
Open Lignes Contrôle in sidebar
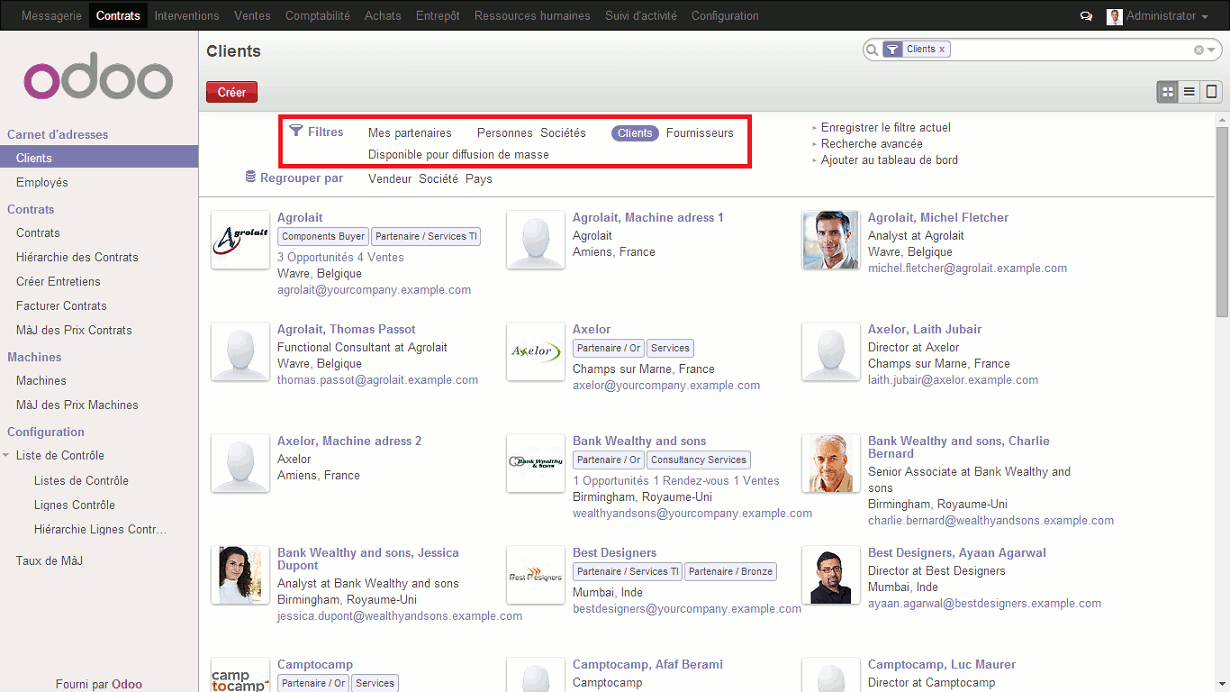[x=74, y=505]
